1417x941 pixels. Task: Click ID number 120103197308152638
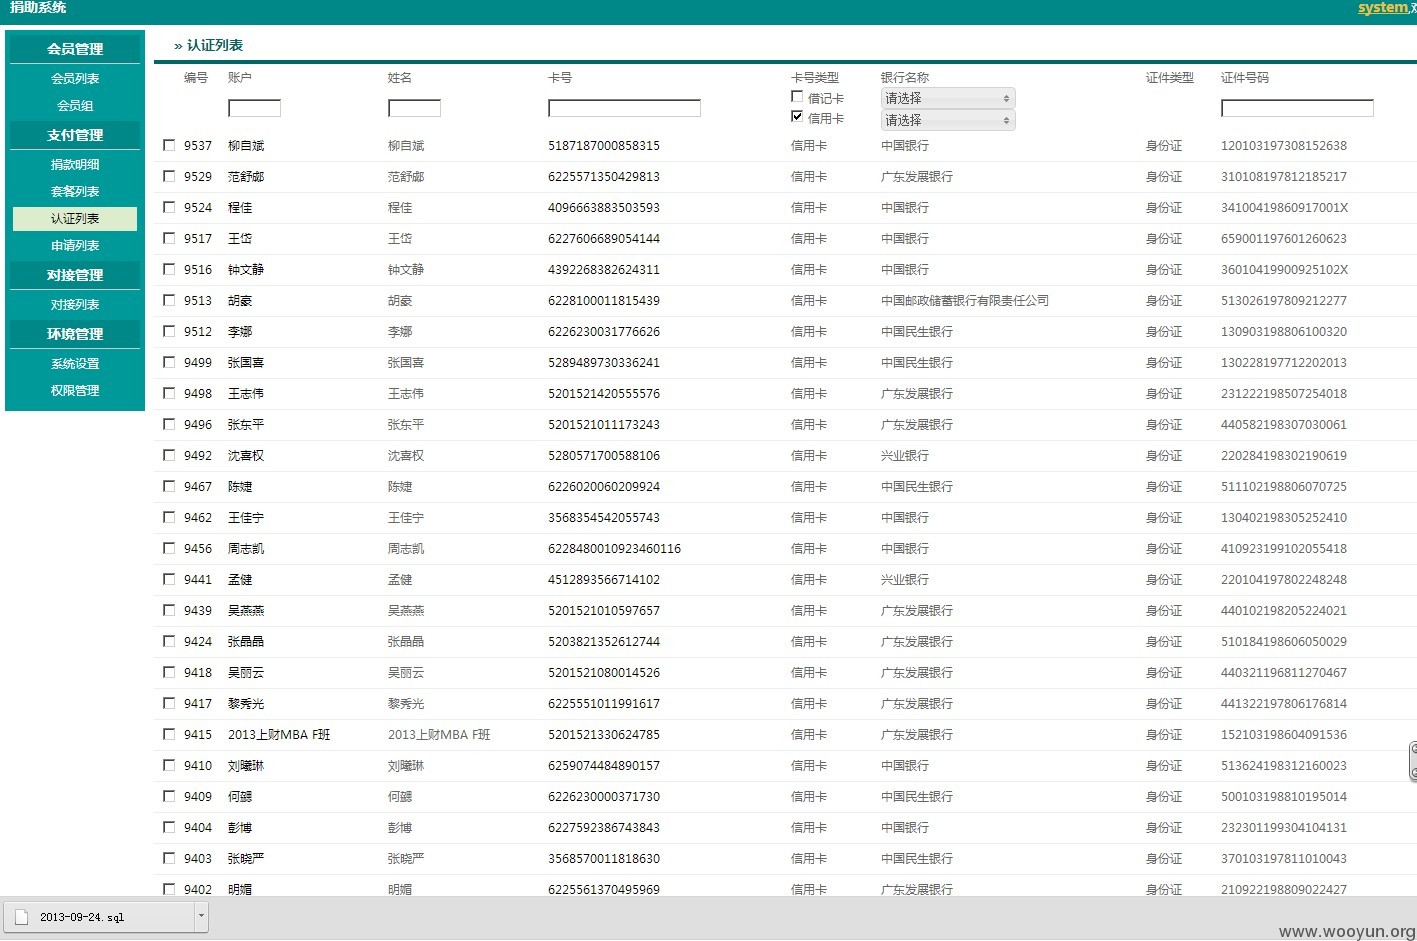pyautogui.click(x=1284, y=145)
